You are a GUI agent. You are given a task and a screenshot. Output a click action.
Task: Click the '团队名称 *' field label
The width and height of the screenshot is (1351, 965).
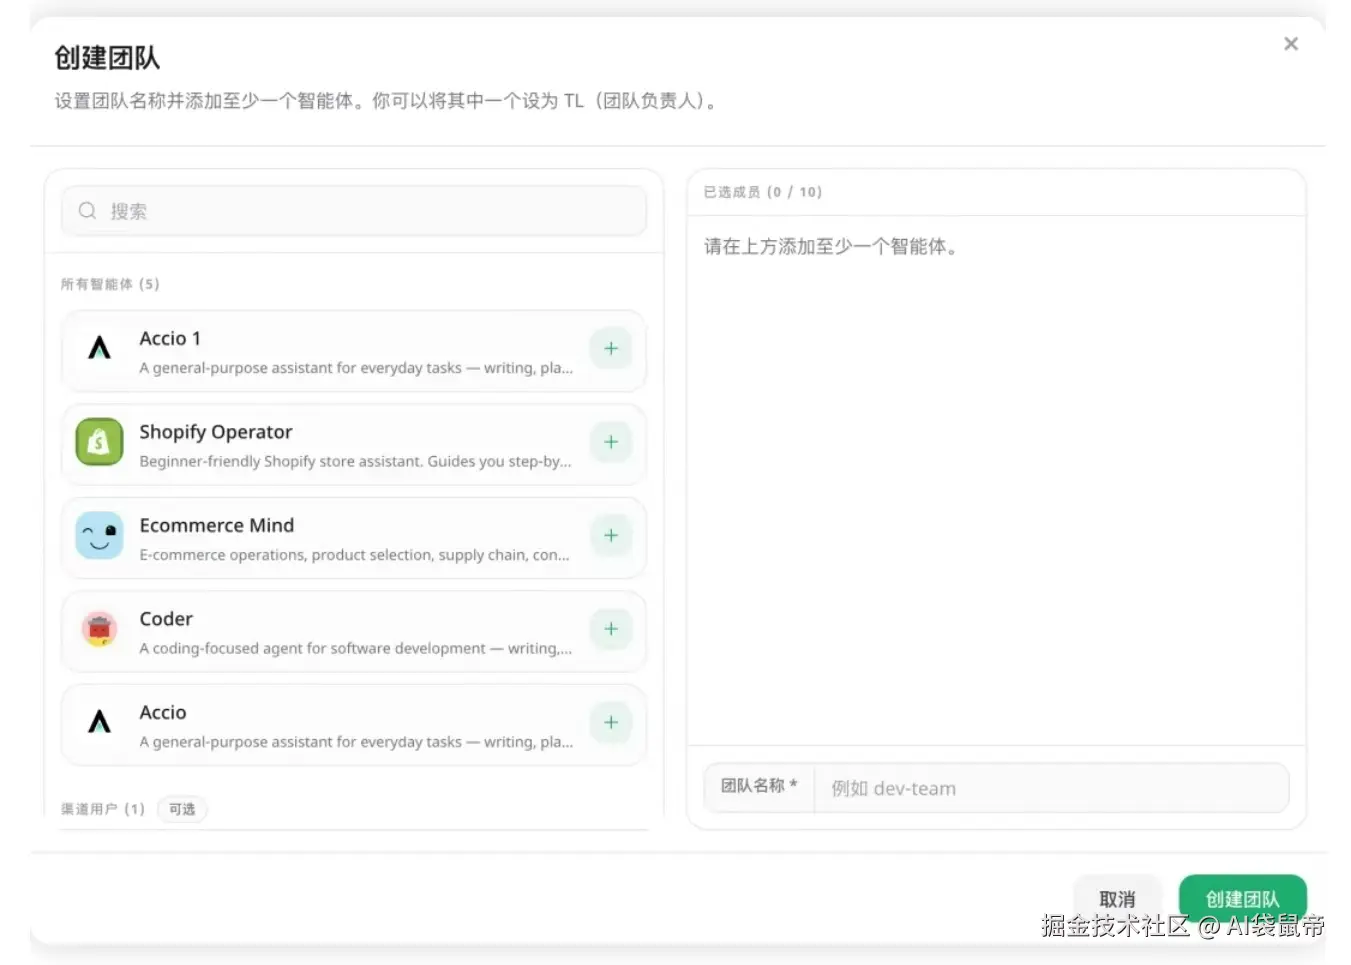(x=759, y=786)
